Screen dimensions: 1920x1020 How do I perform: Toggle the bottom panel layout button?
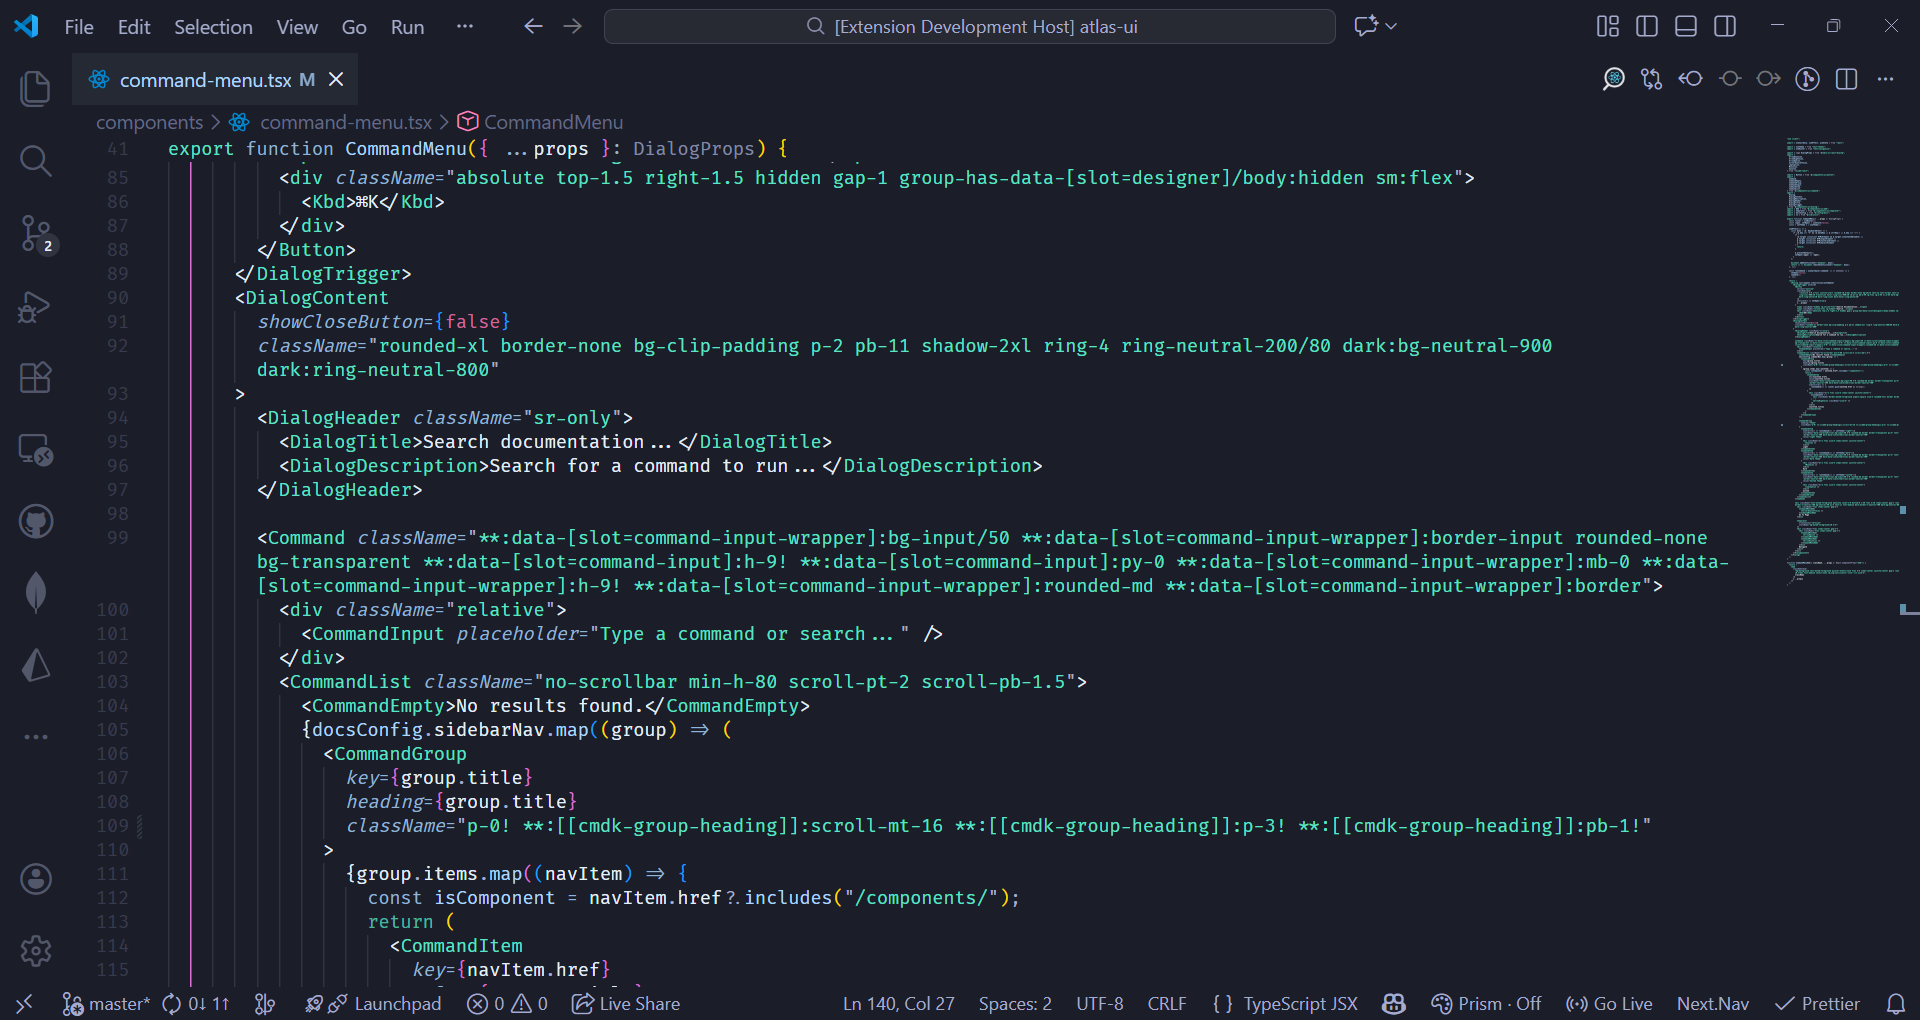(x=1685, y=26)
